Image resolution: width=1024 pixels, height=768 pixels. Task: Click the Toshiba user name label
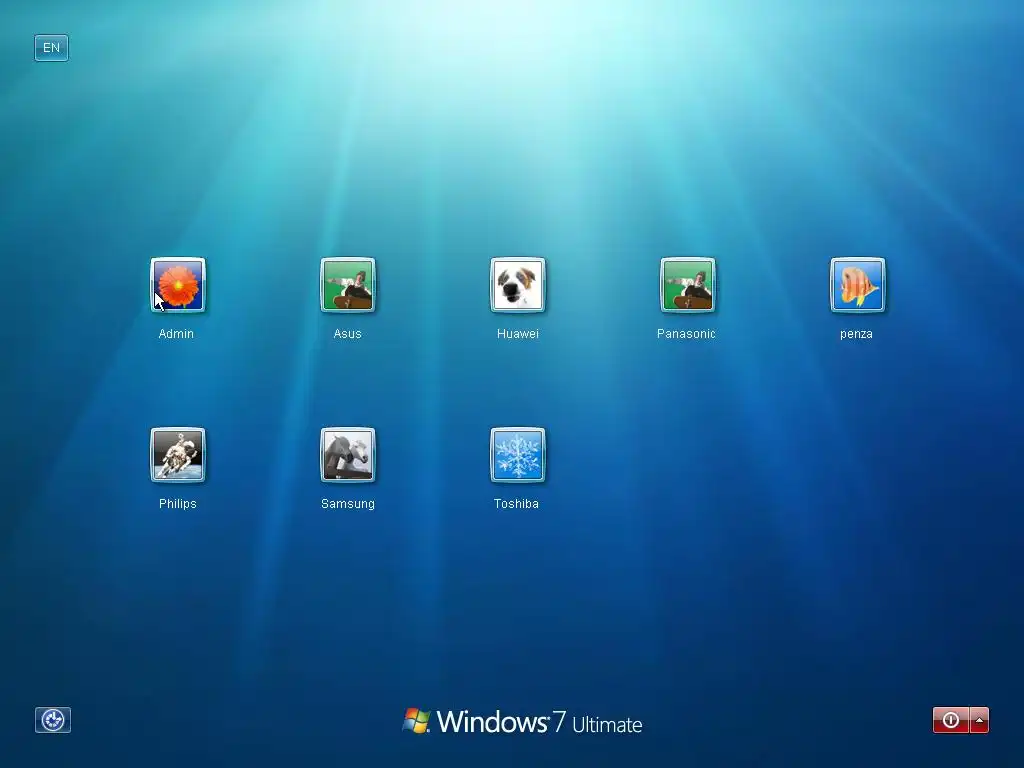tap(517, 504)
